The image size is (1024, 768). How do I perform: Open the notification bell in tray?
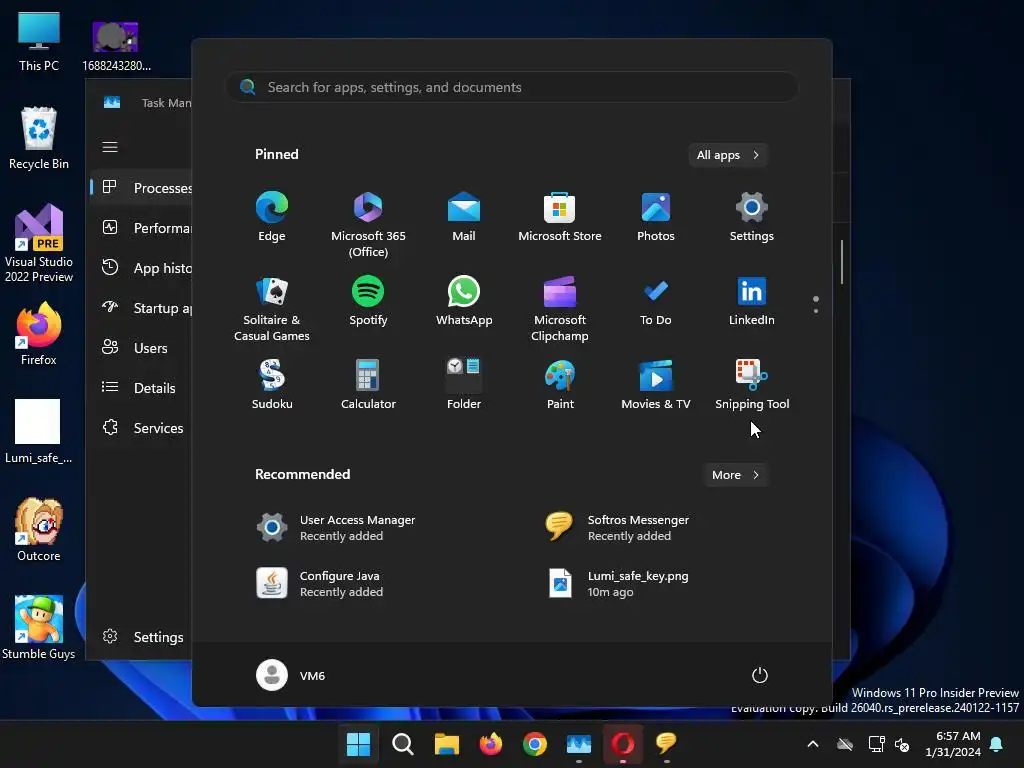[x=997, y=744]
